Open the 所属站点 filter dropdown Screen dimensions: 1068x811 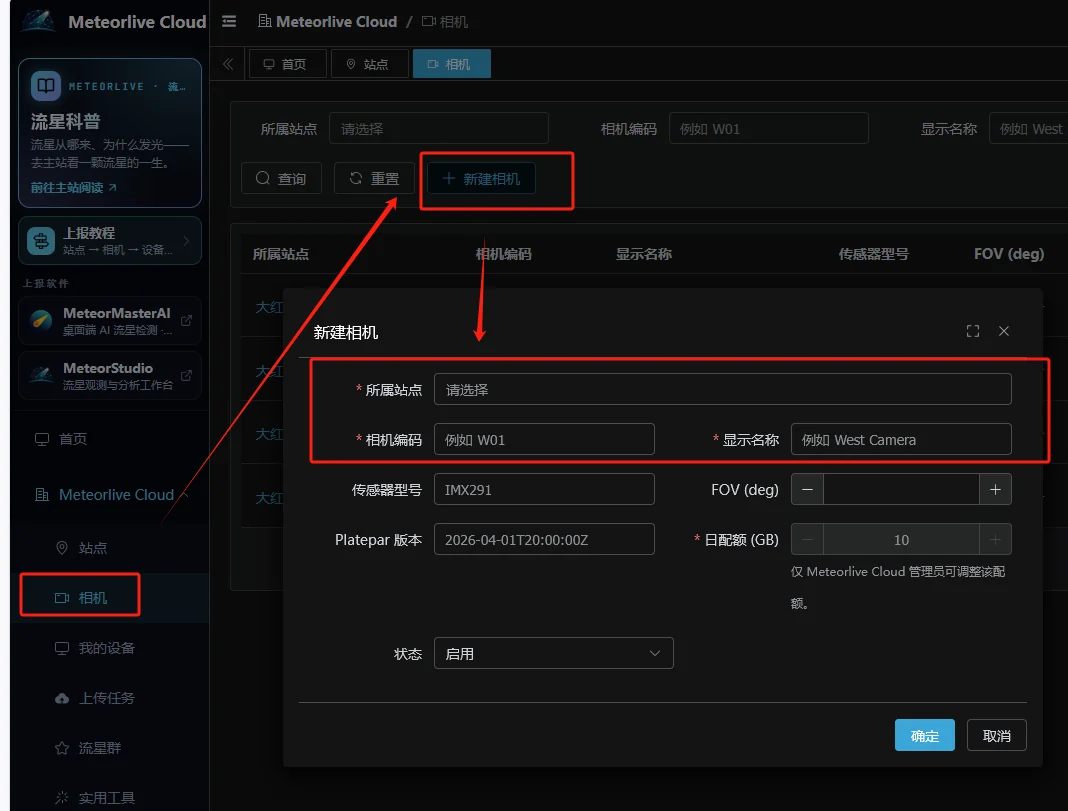coord(439,129)
